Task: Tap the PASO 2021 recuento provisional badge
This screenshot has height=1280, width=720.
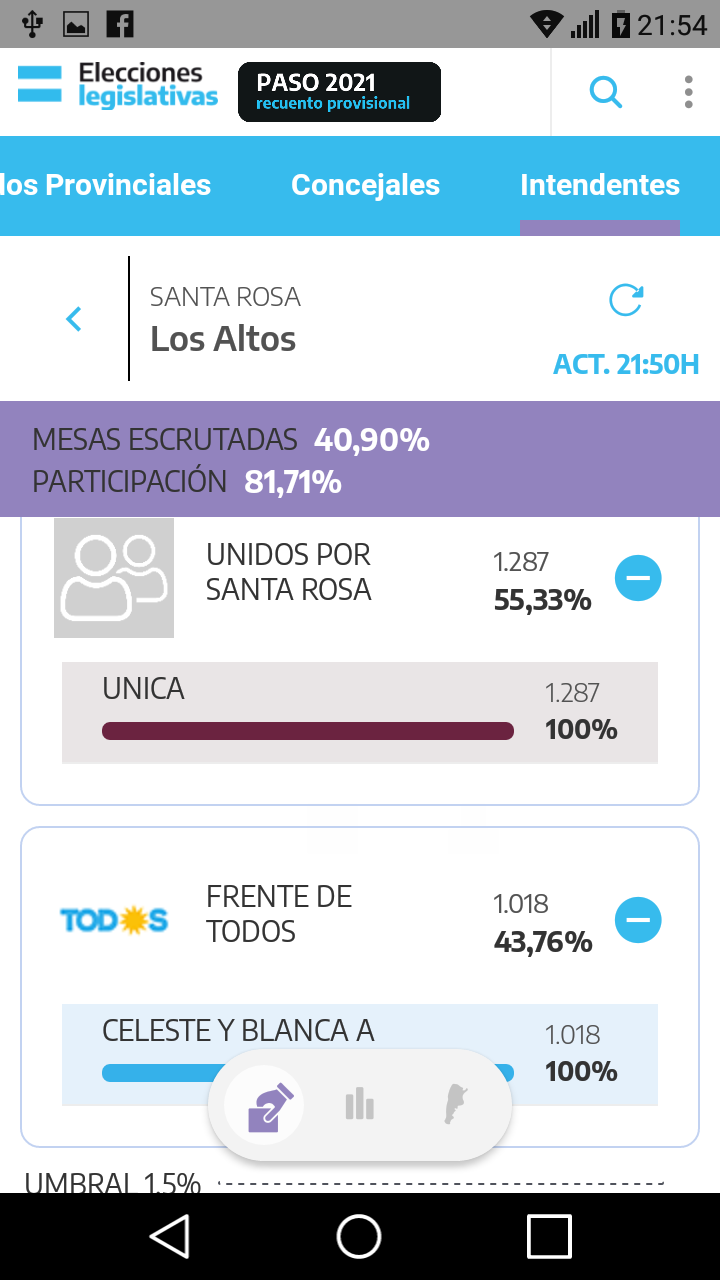Action: [x=339, y=92]
